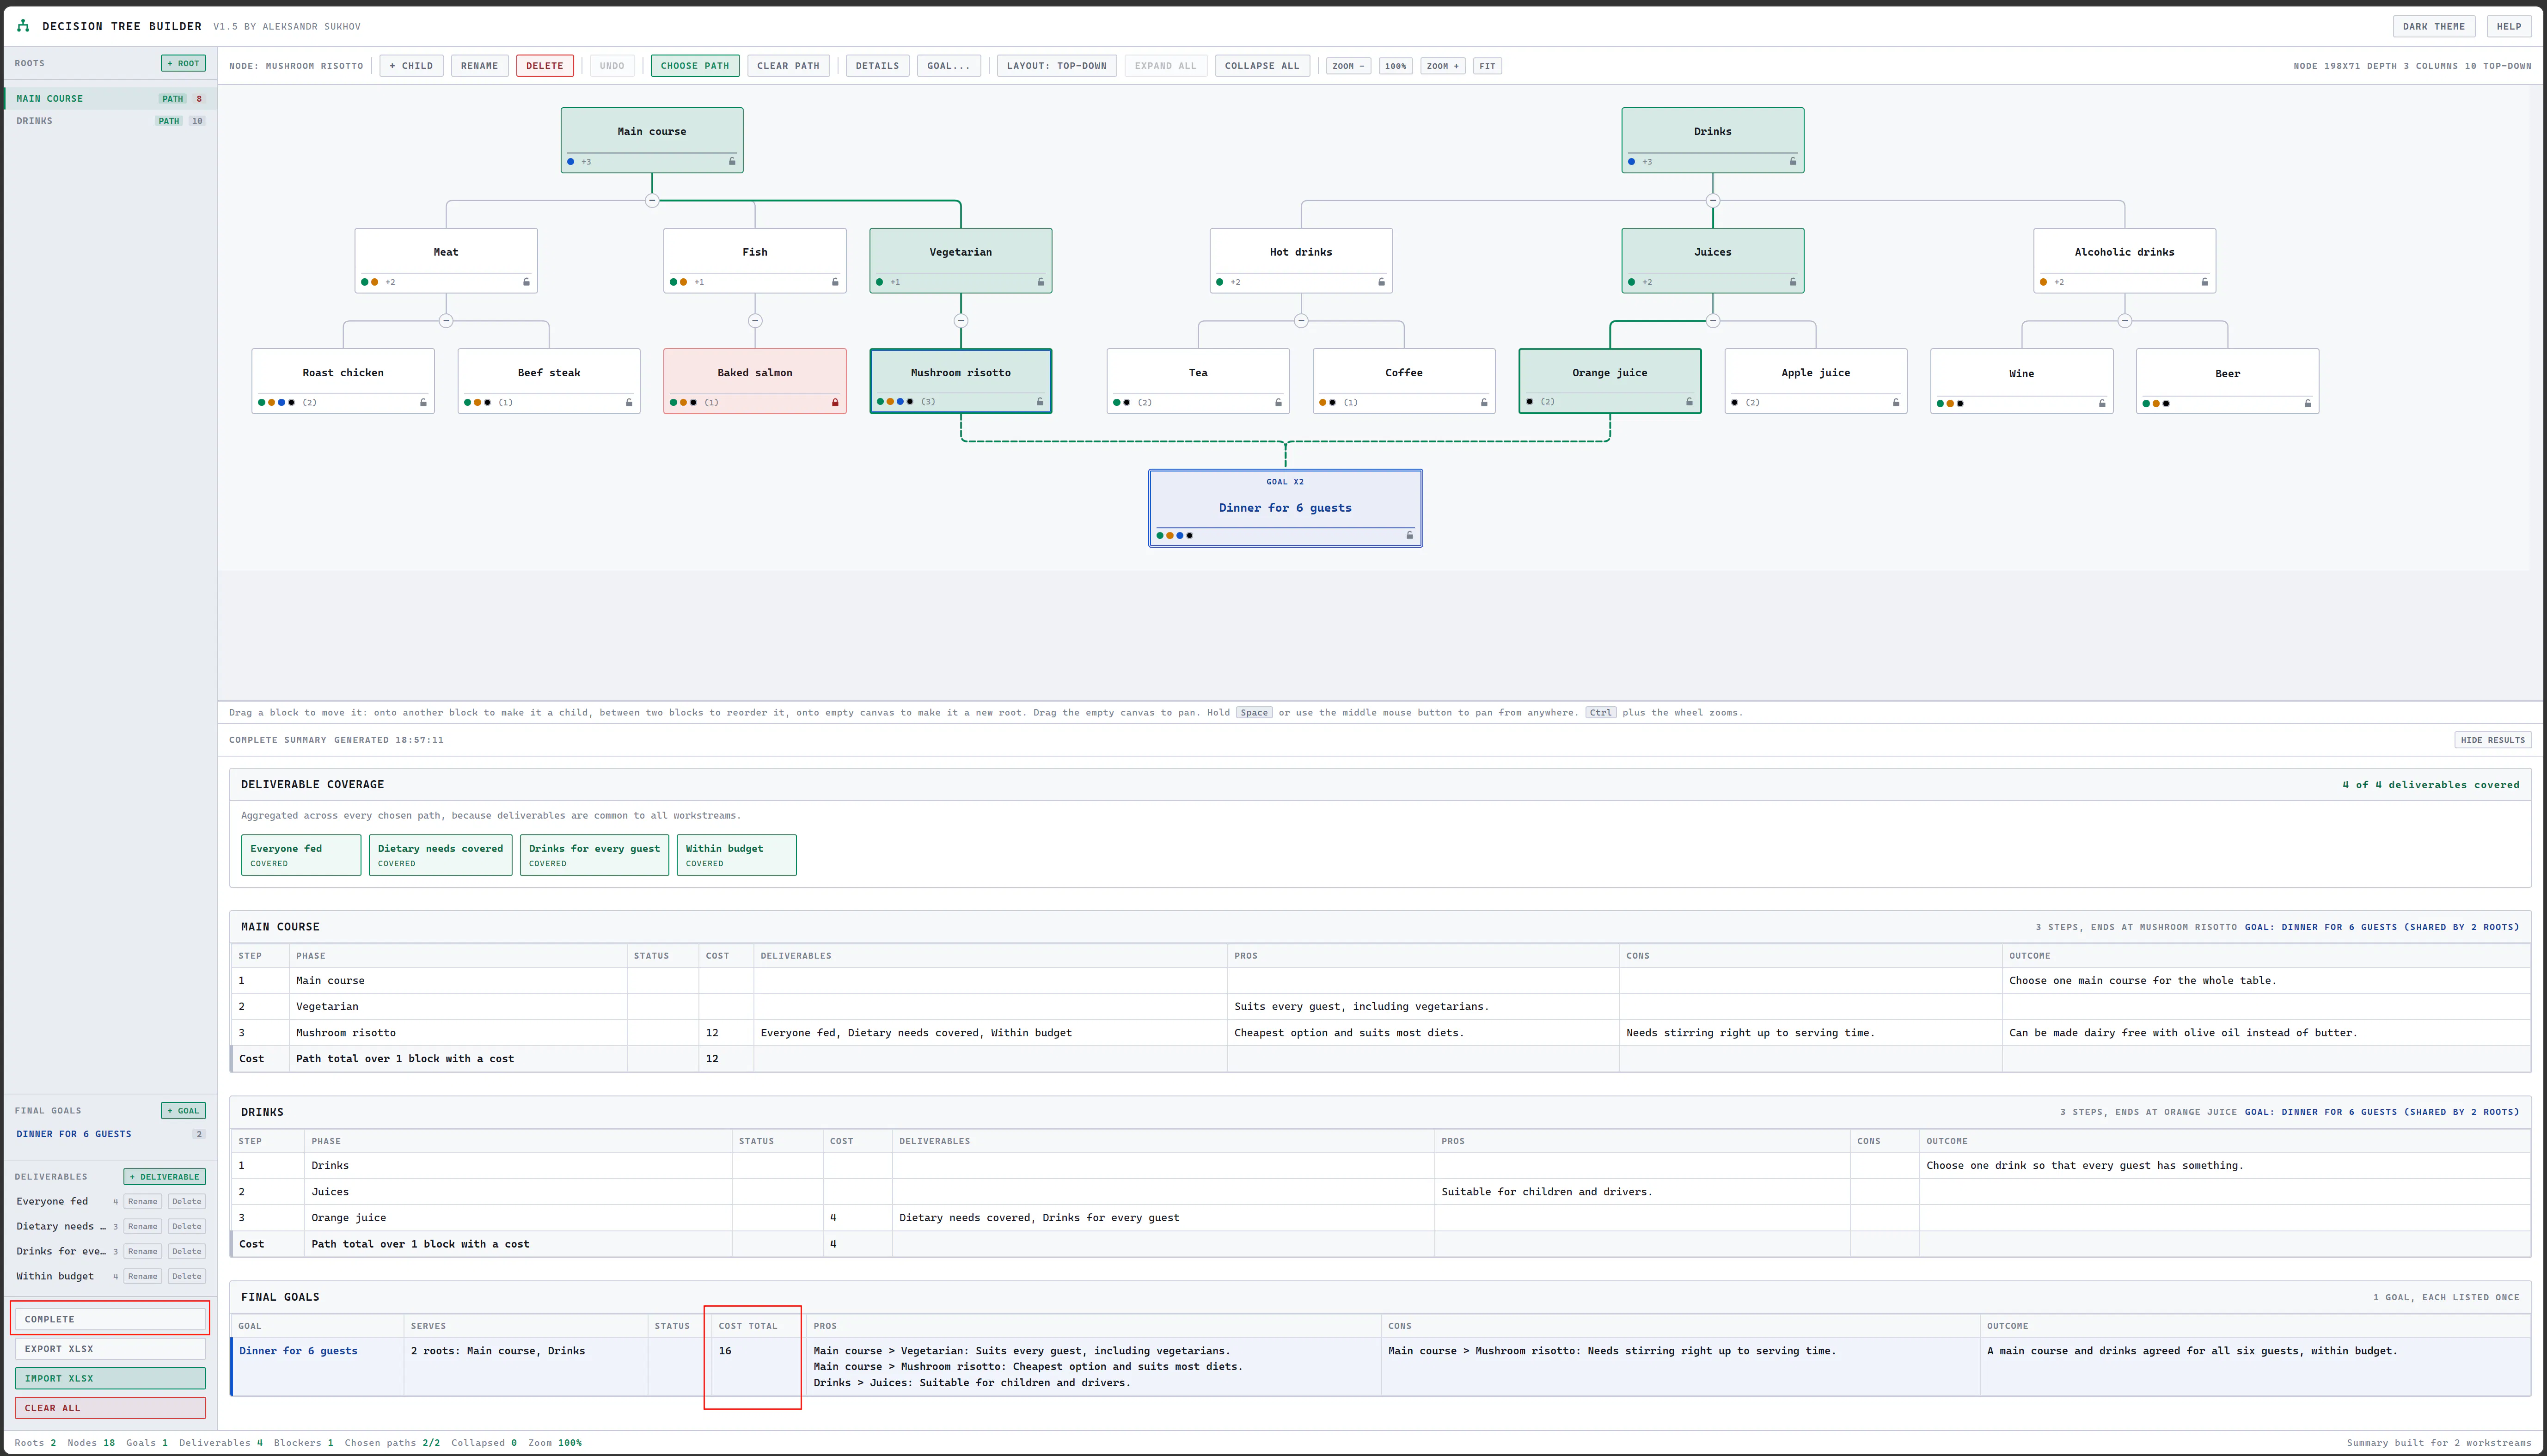The width and height of the screenshot is (2547, 1456).
Task: Click the lock icon on Apple juice node
Action: click(x=1896, y=402)
